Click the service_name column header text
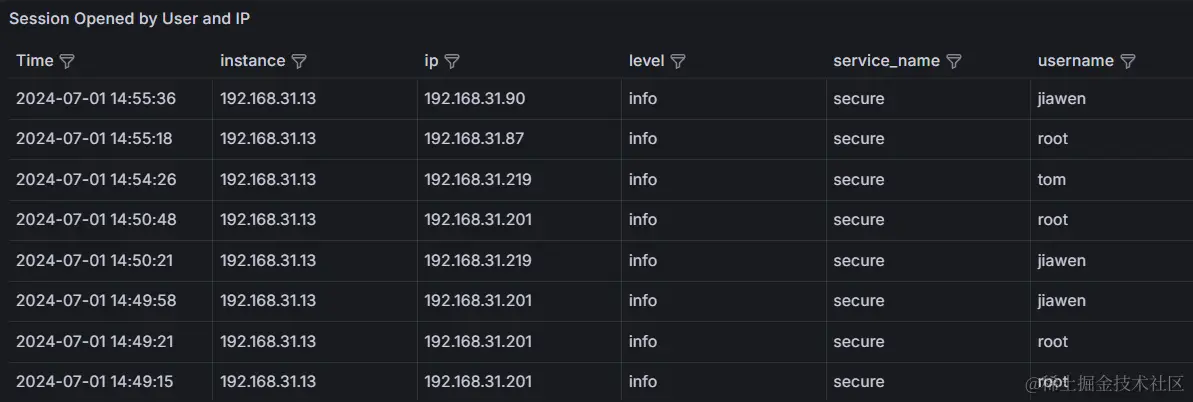This screenshot has height=402, width=1193. (886, 61)
